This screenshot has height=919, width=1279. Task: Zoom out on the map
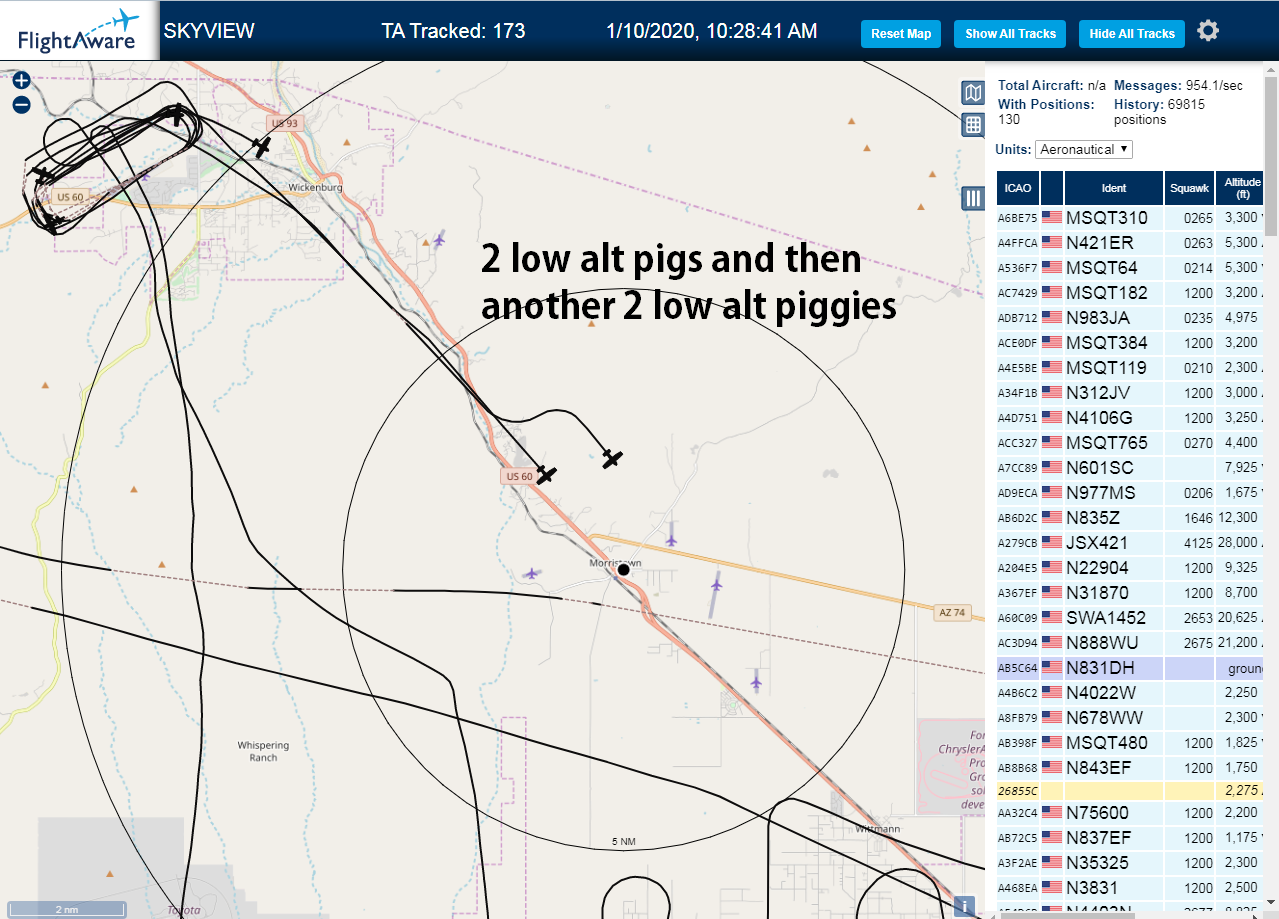point(21,104)
